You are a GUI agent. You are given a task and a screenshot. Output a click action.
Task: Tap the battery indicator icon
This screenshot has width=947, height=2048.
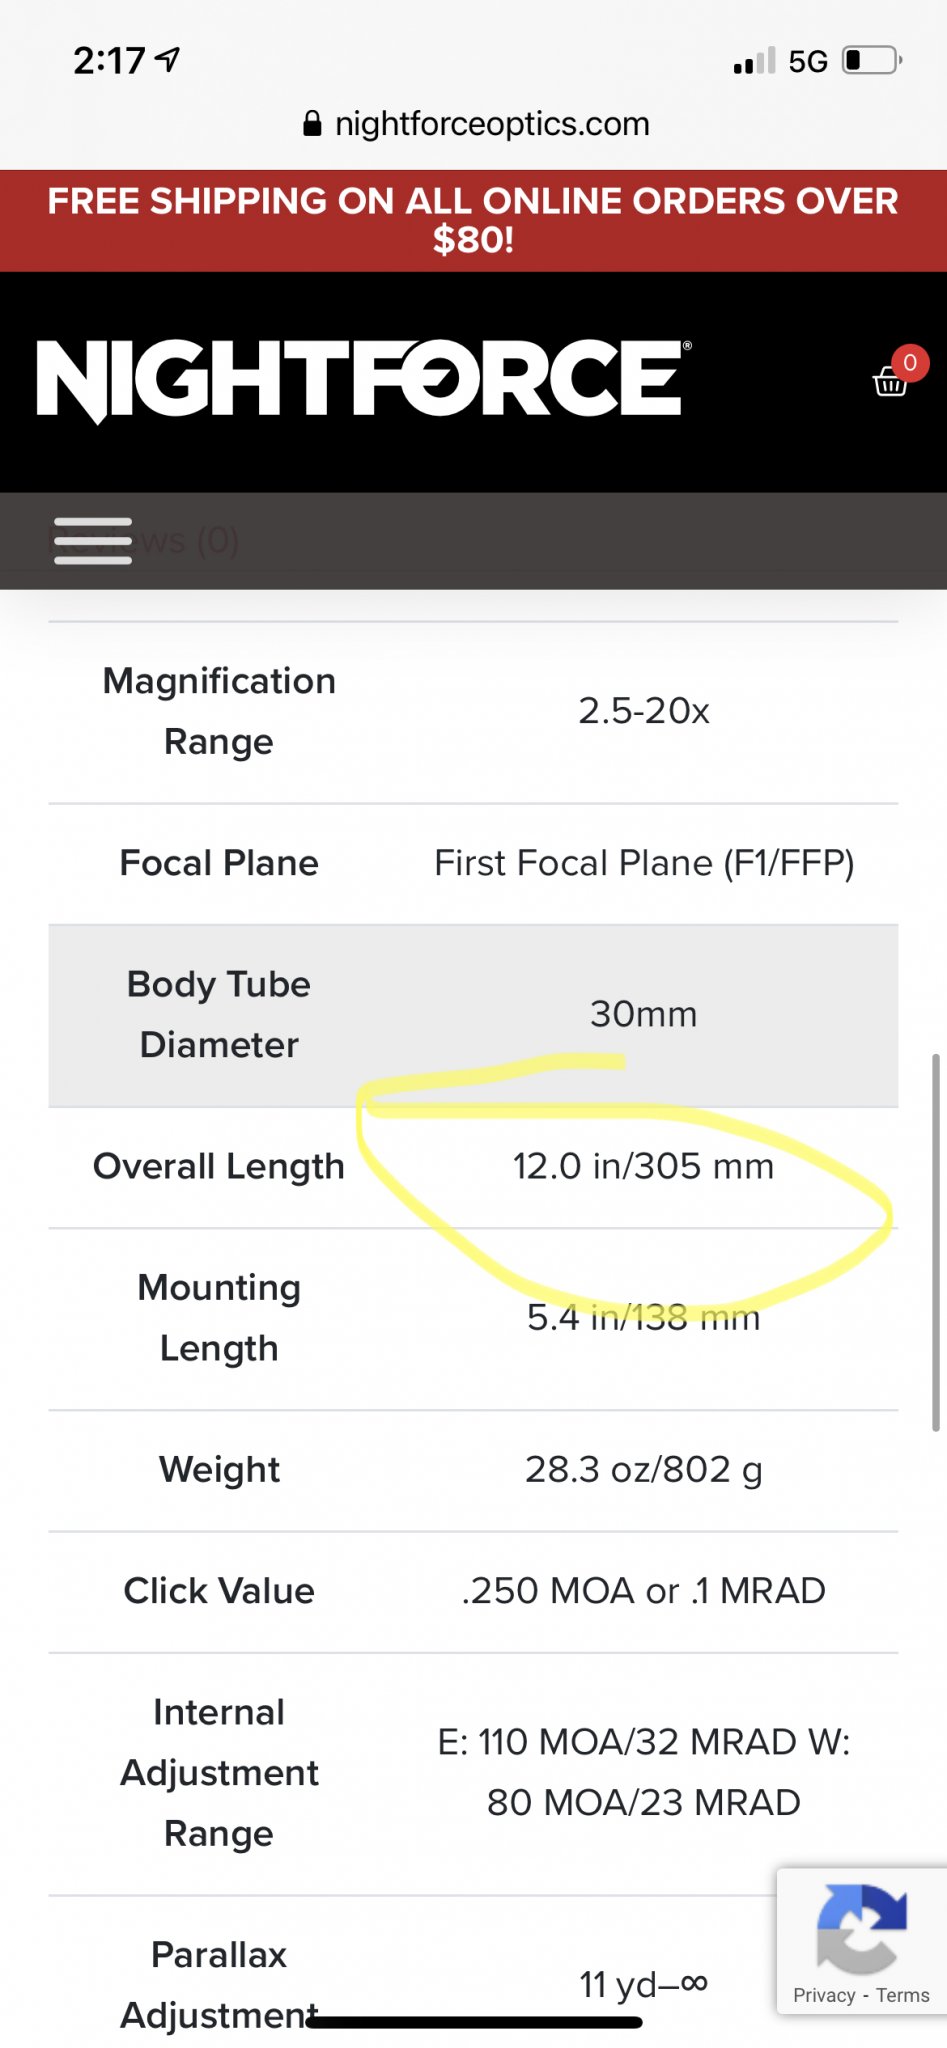tap(871, 61)
